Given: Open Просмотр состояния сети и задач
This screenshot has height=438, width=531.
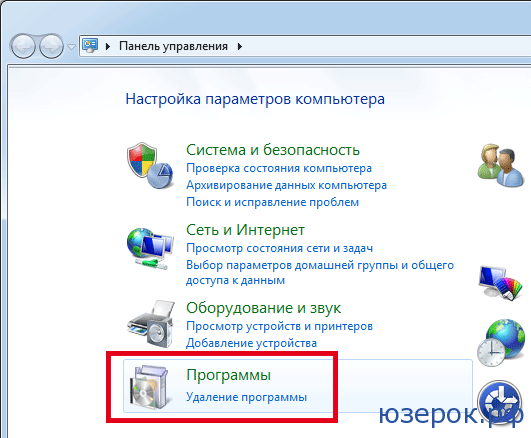Looking at the screenshot, I should point(280,248).
